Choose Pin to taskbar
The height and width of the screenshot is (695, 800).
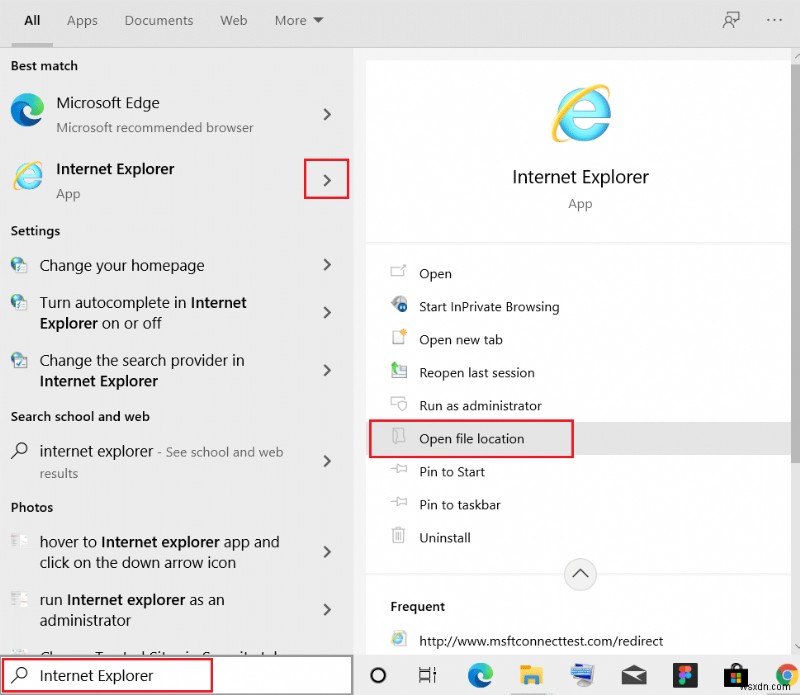point(579,505)
